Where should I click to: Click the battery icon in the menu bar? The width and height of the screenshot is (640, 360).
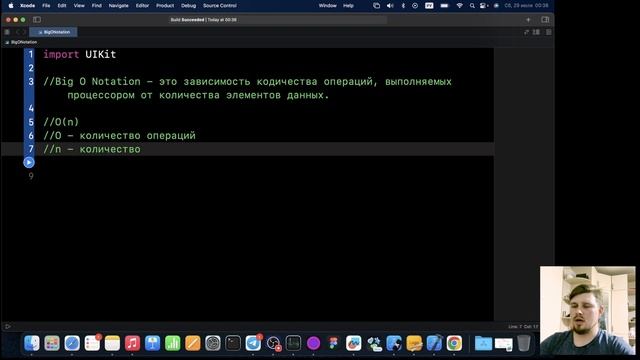click(x=444, y=6)
